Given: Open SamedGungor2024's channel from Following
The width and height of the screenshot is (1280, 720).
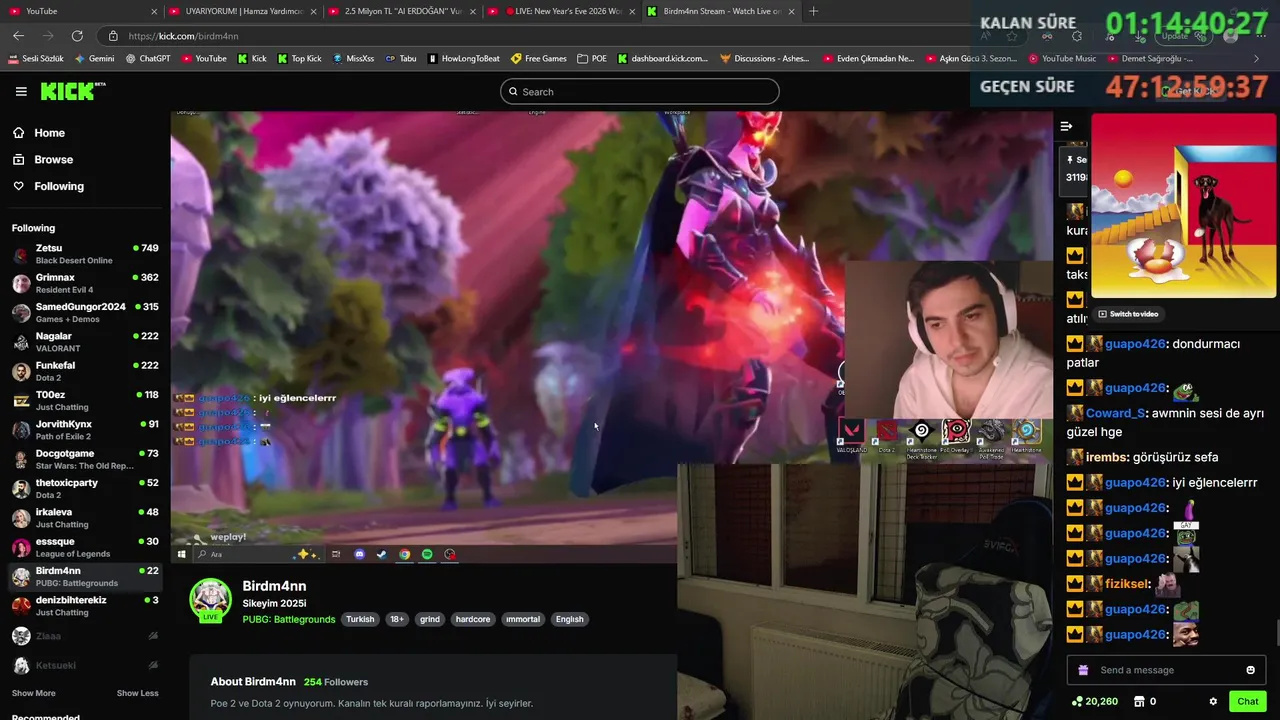Looking at the screenshot, I should [x=85, y=312].
